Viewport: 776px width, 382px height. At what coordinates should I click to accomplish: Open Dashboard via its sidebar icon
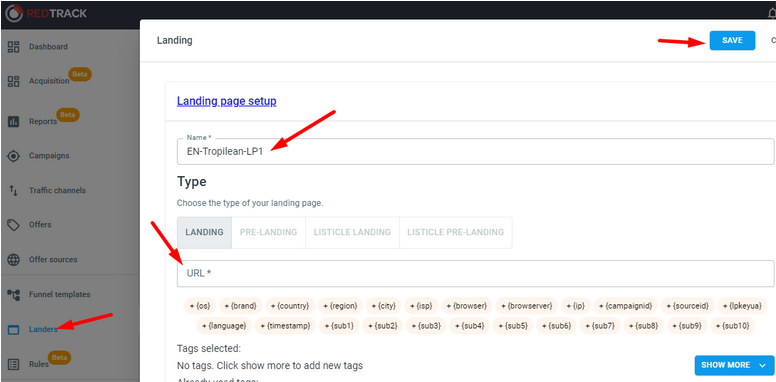tap(14, 47)
